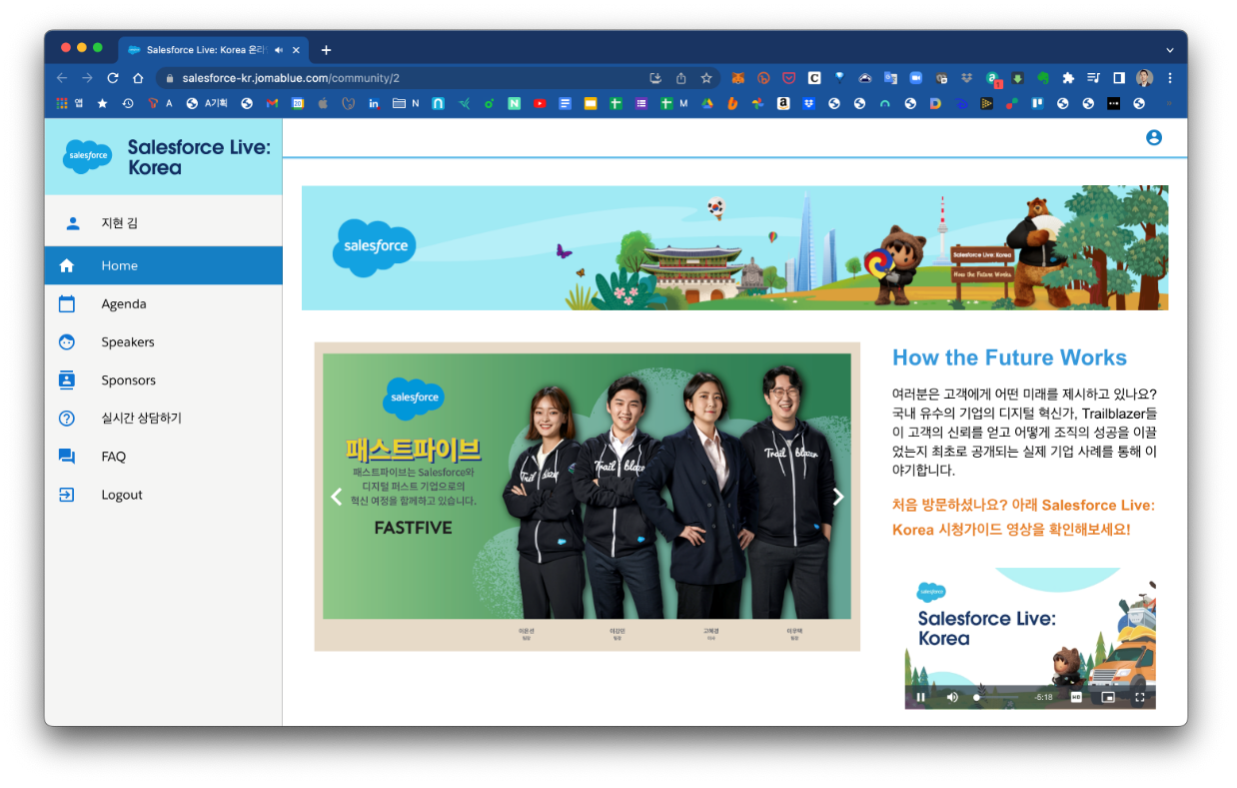Pause the Salesforce Live guide video
The image size is (1237, 788).
(921, 697)
